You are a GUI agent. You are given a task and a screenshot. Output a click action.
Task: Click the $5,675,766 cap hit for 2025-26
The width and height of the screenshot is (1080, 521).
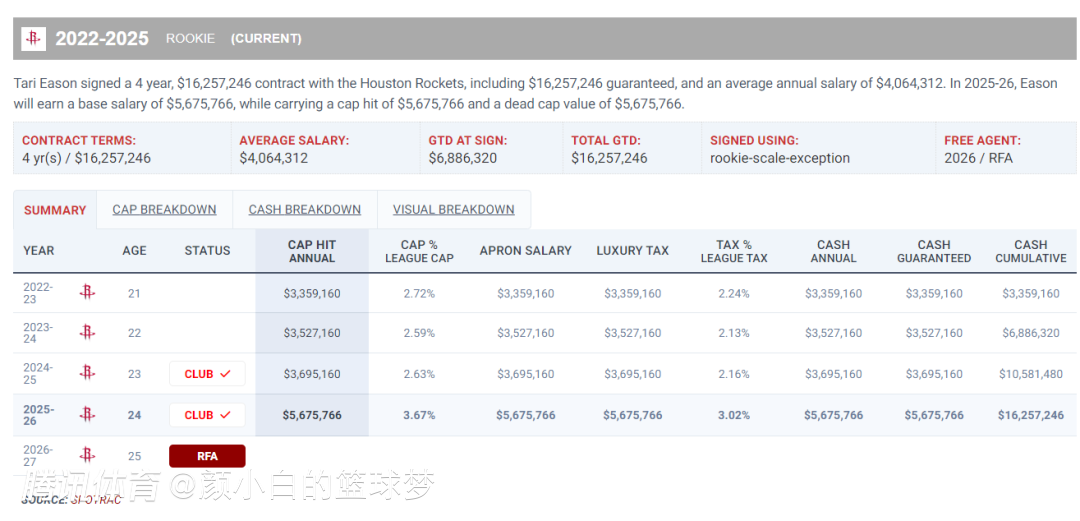[312, 415]
